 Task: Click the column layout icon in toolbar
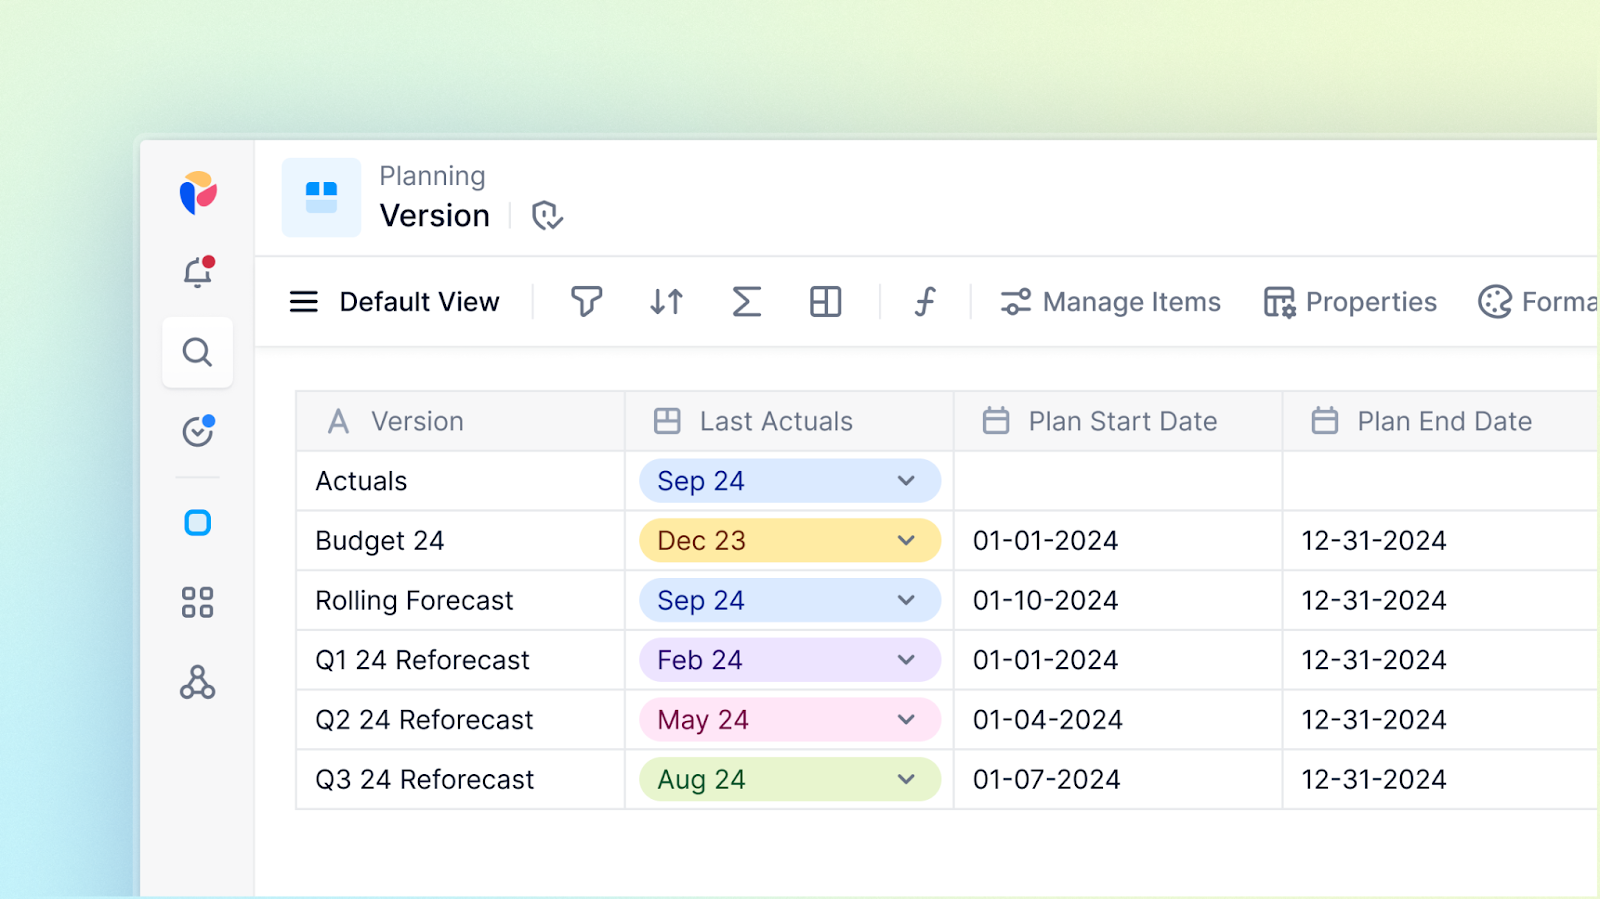826,301
